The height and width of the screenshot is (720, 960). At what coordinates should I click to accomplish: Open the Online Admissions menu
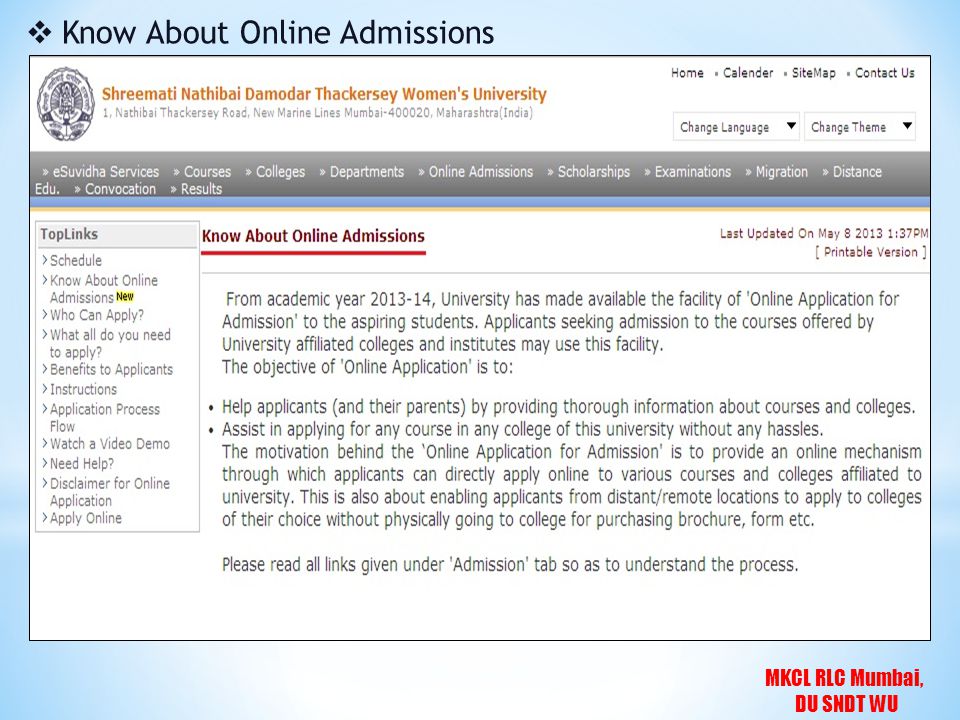pyautogui.click(x=481, y=171)
